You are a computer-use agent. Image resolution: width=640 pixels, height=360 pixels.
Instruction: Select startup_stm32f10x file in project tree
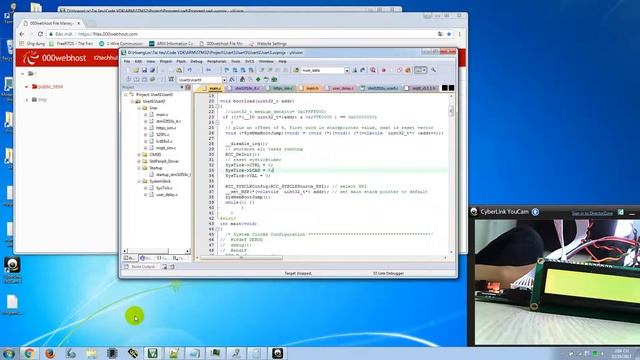(173, 175)
